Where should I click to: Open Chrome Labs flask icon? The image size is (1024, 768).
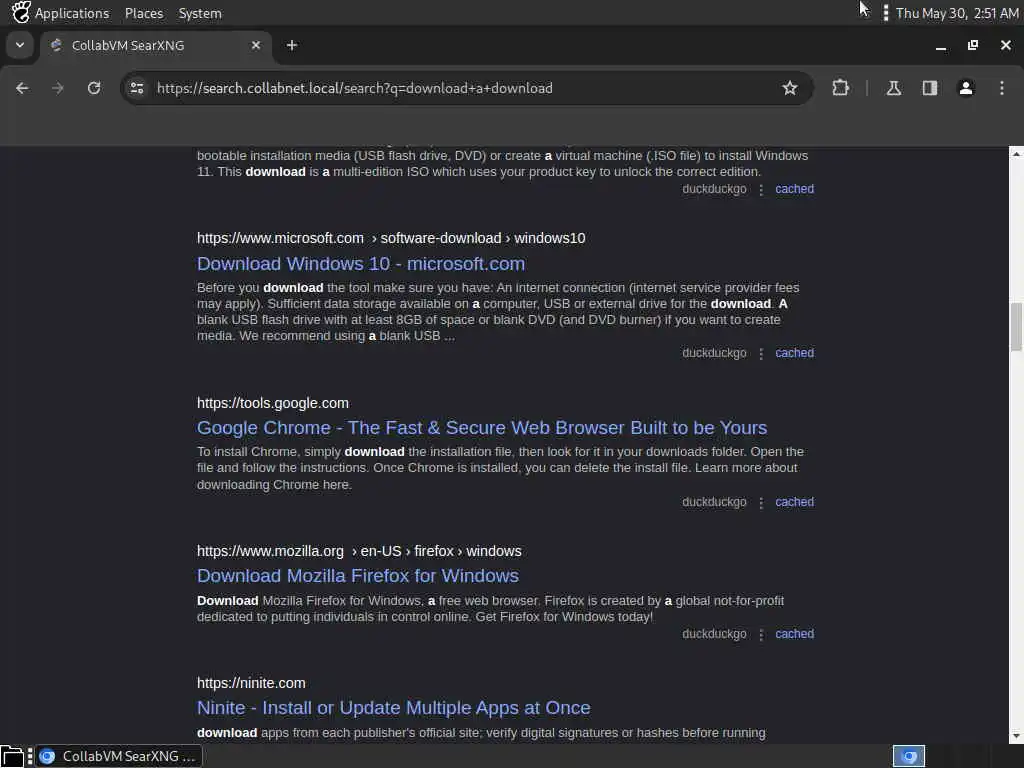(x=893, y=88)
